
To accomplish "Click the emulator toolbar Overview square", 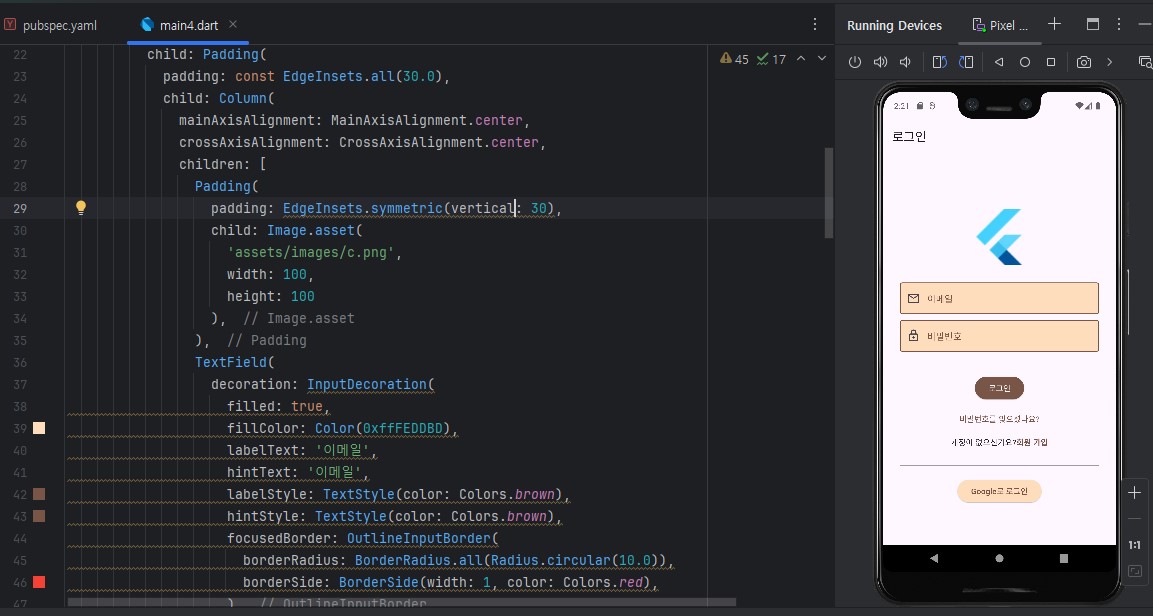I will pyautogui.click(x=1051, y=62).
